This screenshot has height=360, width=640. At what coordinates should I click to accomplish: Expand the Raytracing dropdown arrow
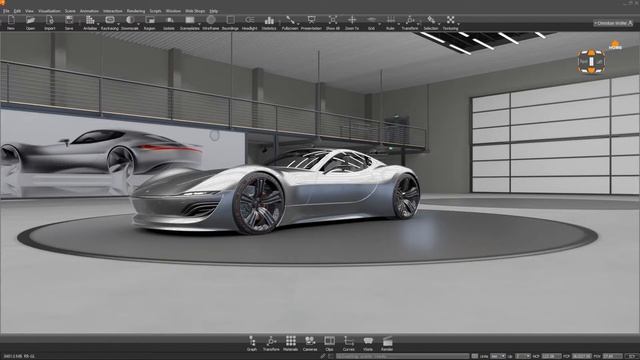118,25
